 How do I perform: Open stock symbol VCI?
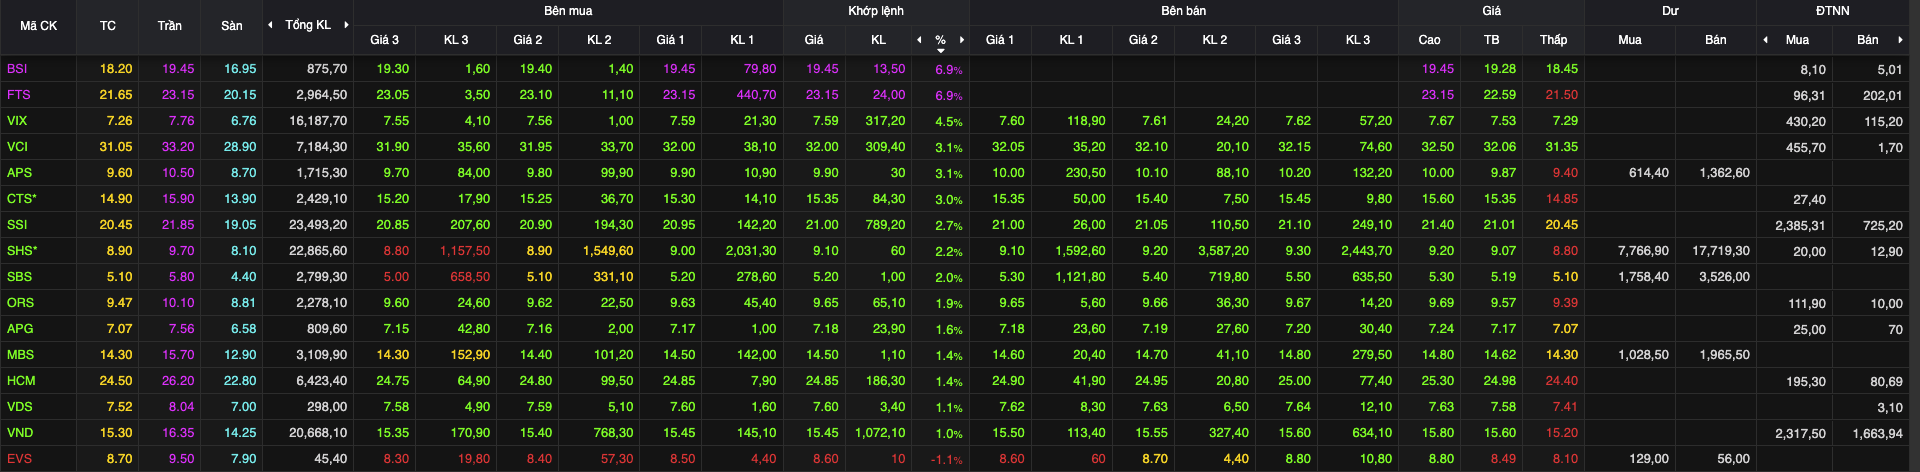17,147
